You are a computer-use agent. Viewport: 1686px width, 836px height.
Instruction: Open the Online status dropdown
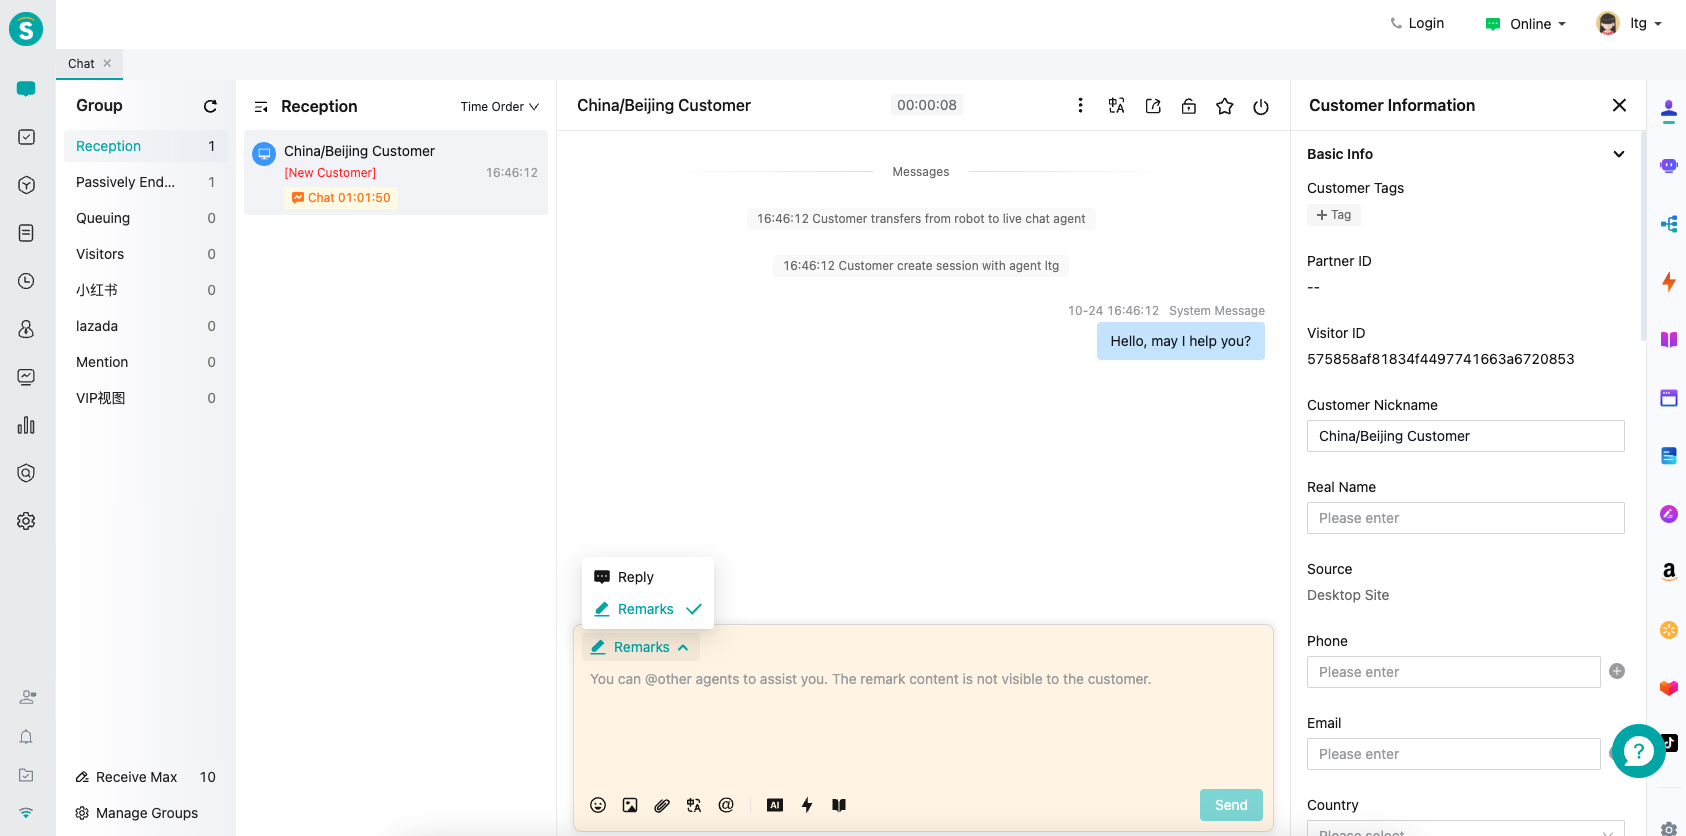click(1527, 24)
